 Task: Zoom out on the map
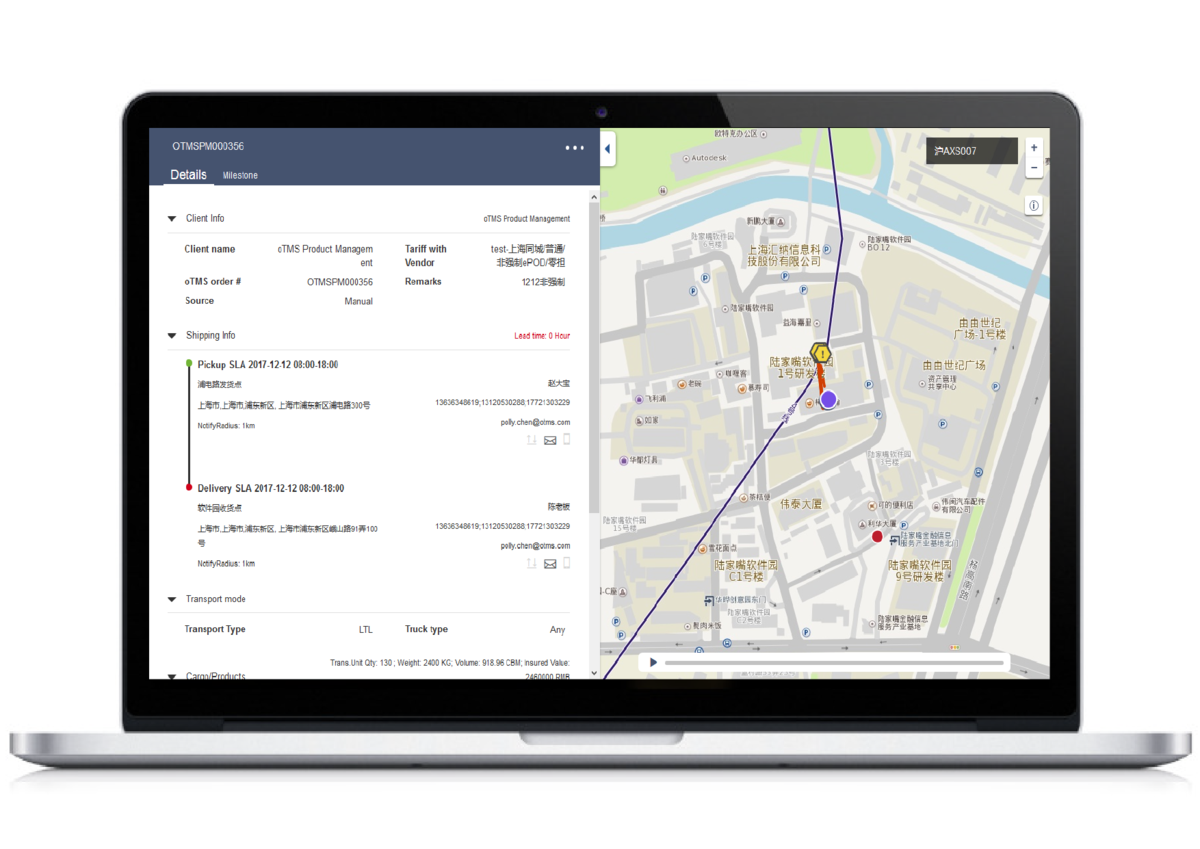point(1034,169)
